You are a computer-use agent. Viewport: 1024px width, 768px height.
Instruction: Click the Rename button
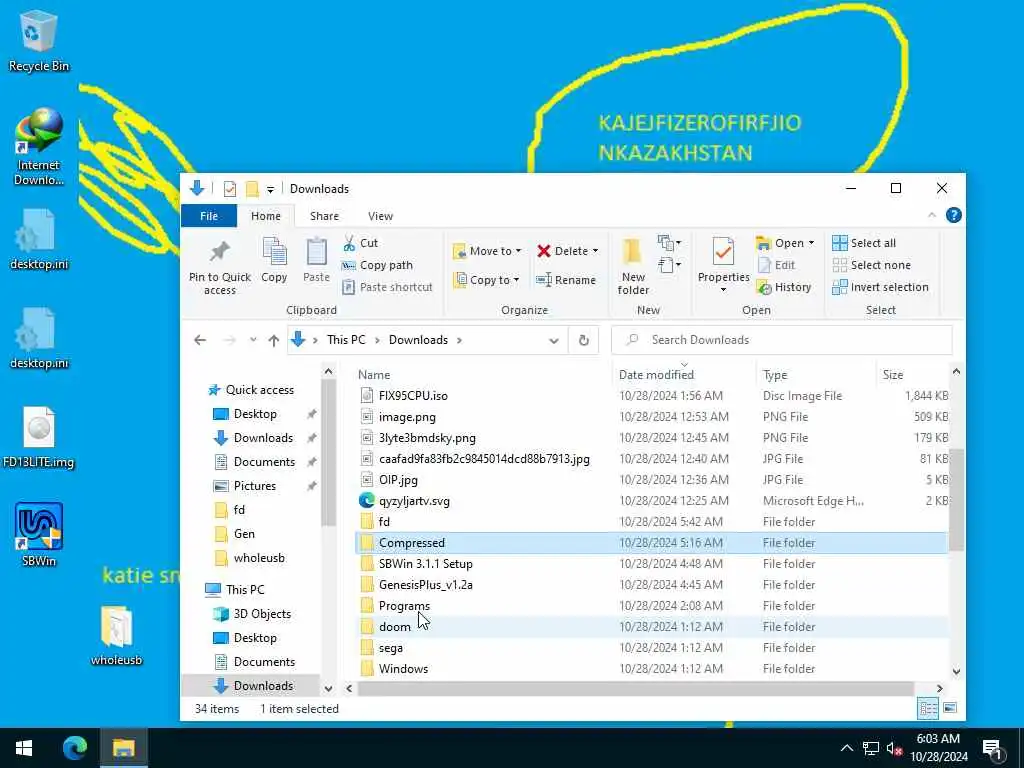[x=566, y=280]
